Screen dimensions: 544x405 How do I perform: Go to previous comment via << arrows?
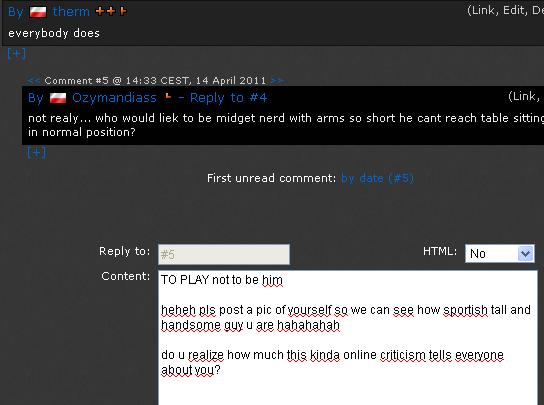33,81
